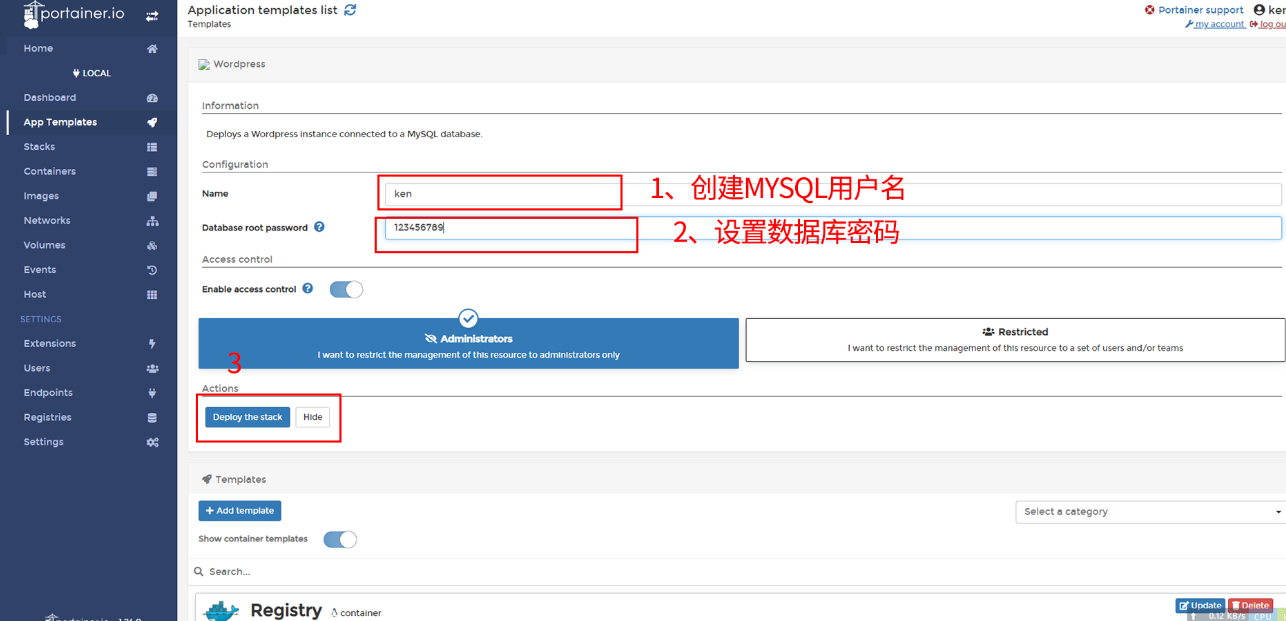The height and width of the screenshot is (621, 1286).
Task: Click the help icon beside Enable access control
Action: pos(308,289)
